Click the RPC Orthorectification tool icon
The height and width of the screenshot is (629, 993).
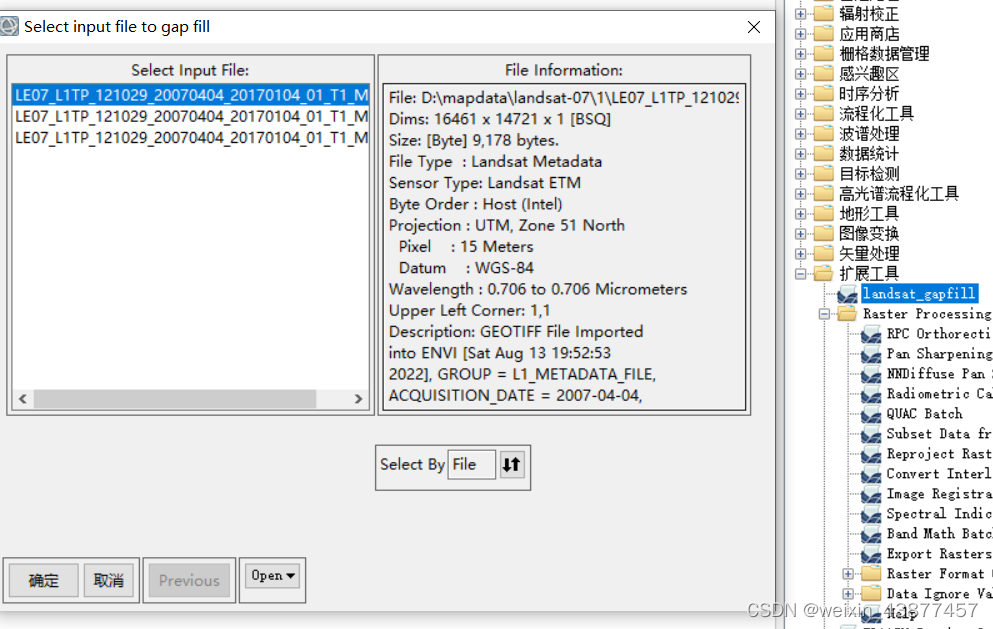(x=871, y=334)
